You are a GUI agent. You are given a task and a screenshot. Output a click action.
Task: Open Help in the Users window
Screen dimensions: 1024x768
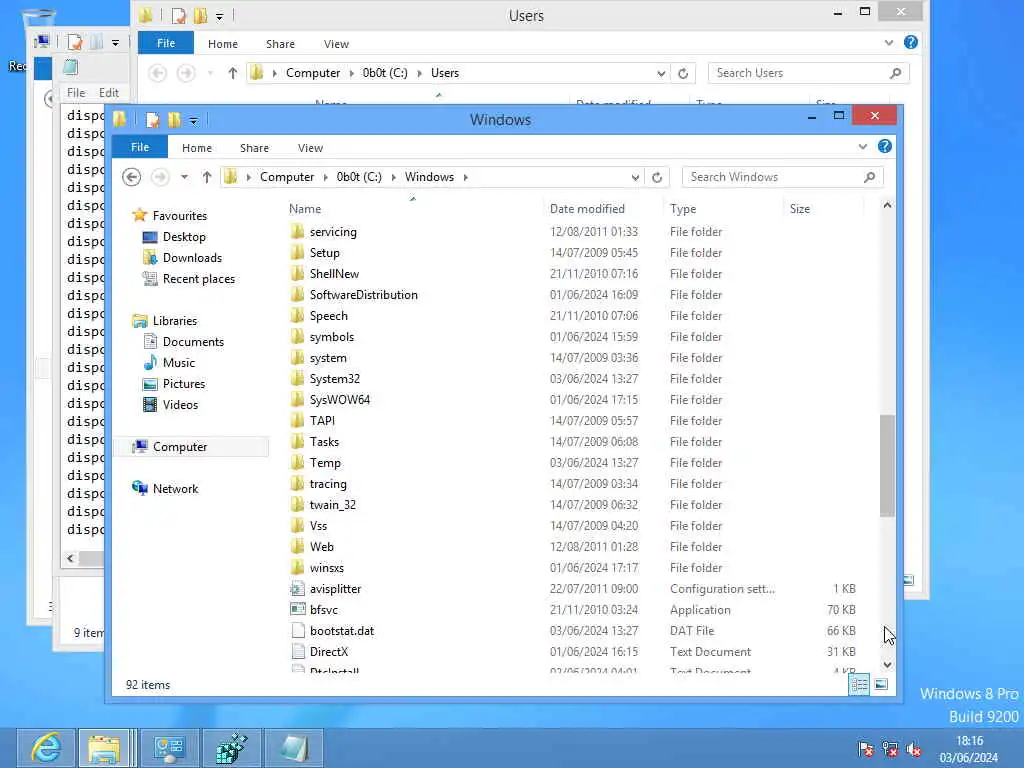click(911, 42)
